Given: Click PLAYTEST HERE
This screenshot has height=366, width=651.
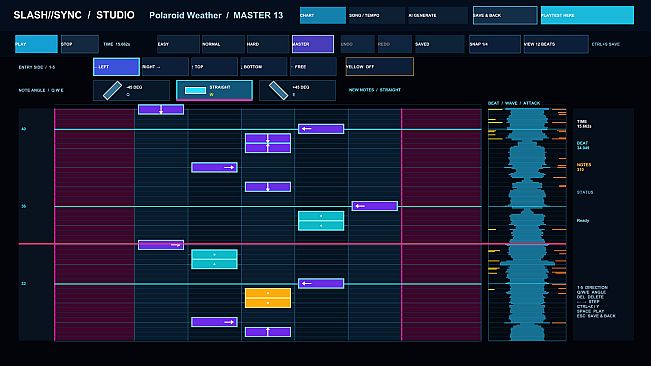Looking at the screenshot, I should (587, 15).
